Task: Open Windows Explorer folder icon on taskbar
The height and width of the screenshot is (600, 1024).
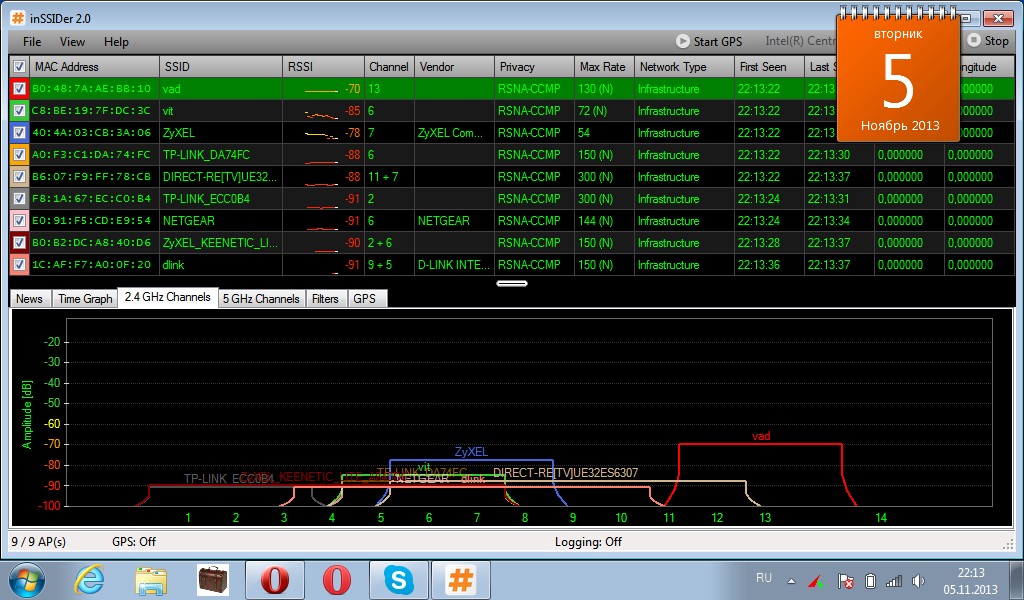Action: (x=151, y=580)
